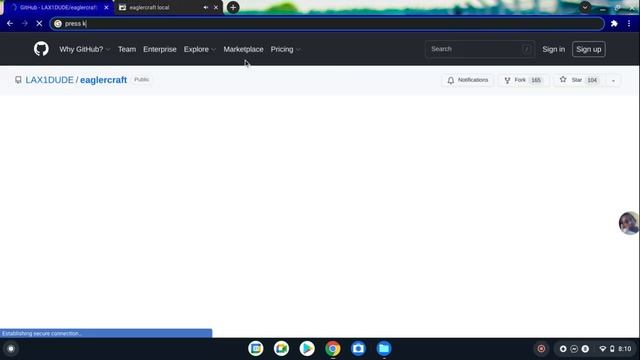640x360 pixels.
Task: Click the third circular tray notification icon
Action: coord(585,349)
